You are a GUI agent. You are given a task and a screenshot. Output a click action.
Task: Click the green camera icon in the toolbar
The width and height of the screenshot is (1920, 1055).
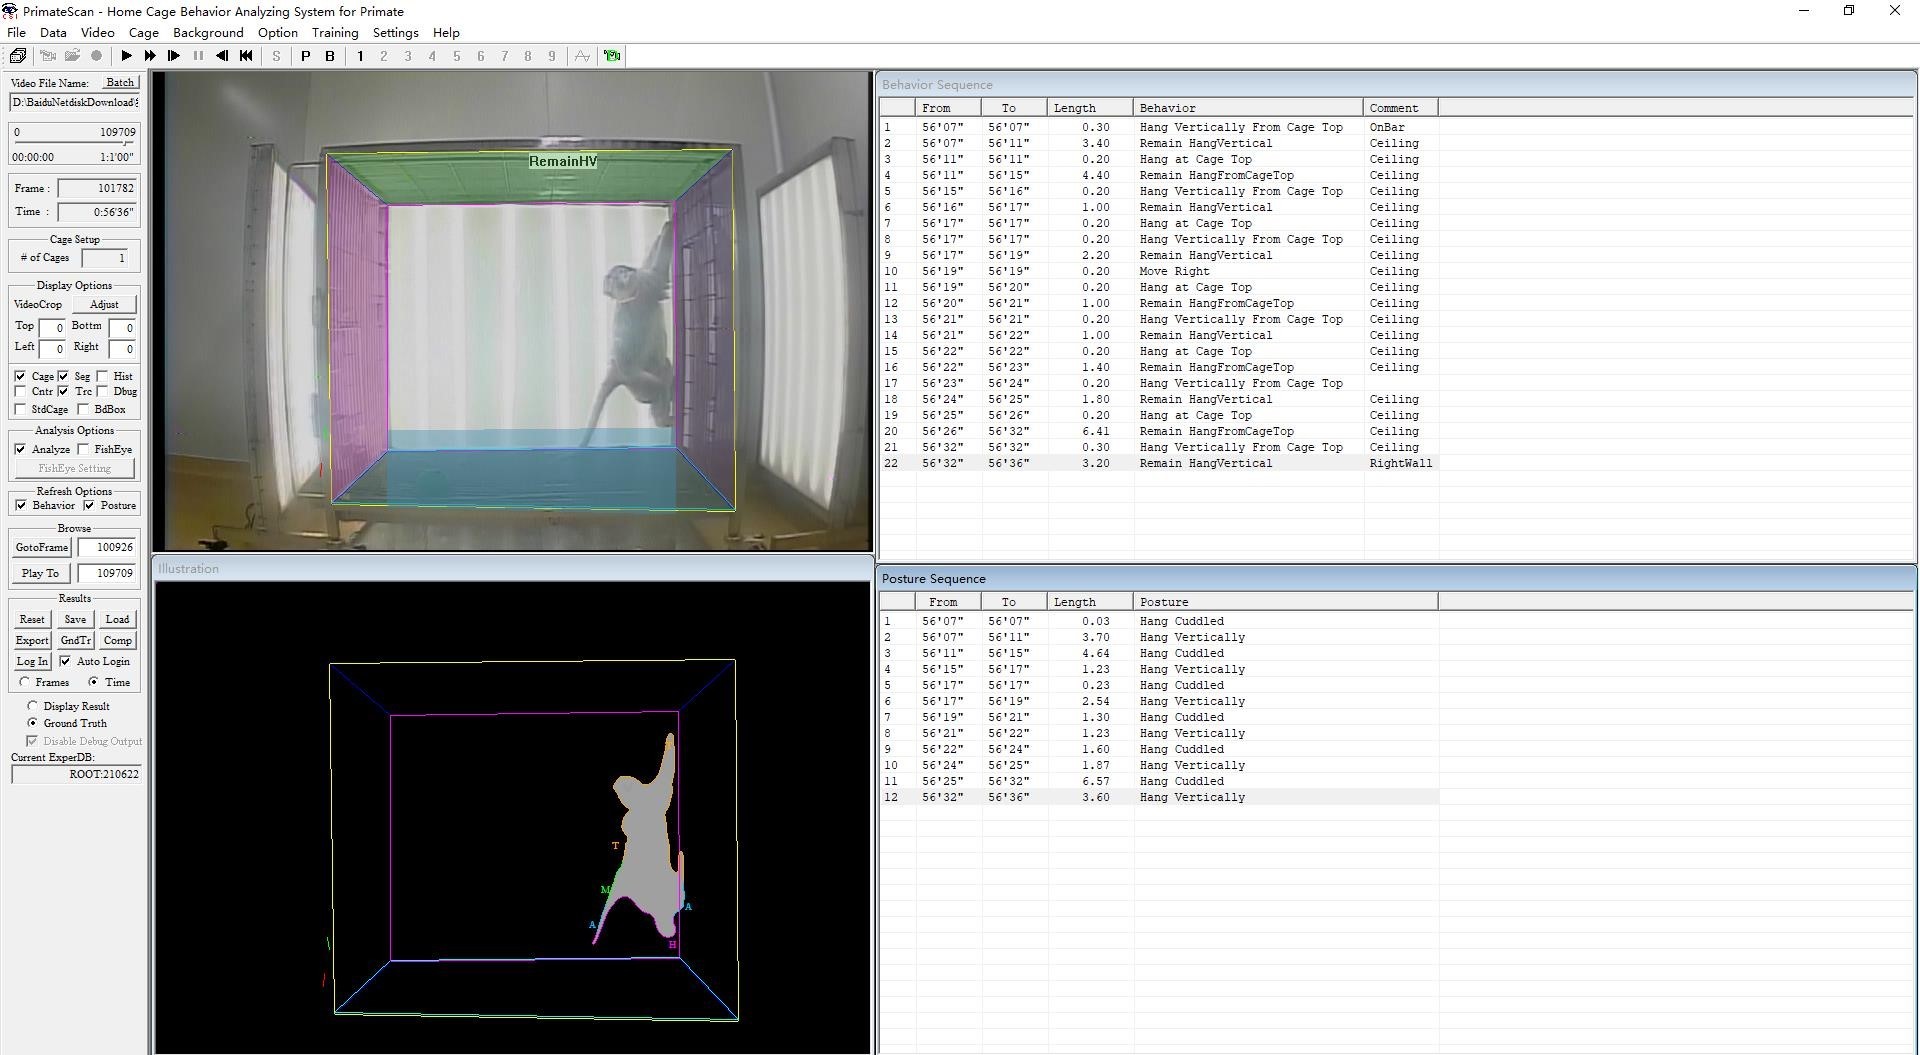click(x=612, y=56)
